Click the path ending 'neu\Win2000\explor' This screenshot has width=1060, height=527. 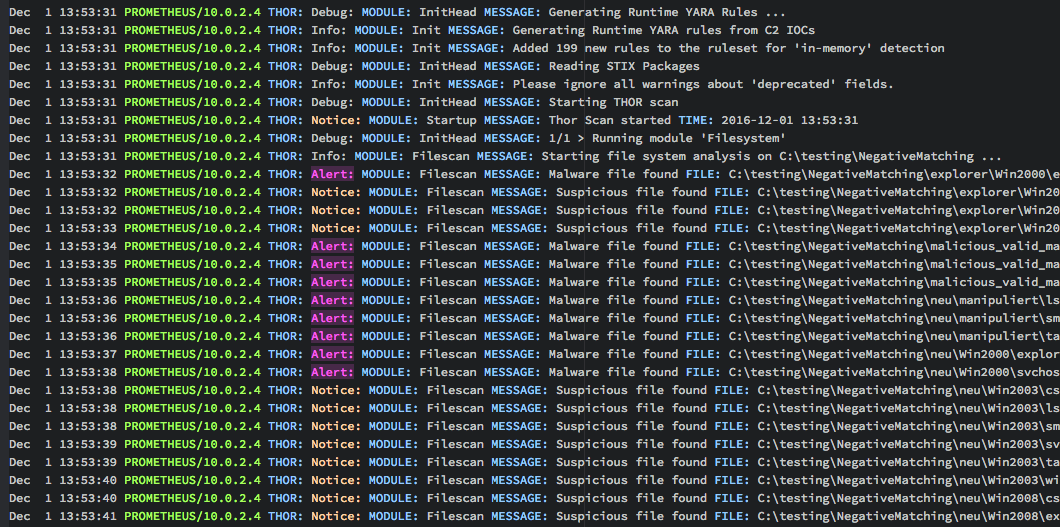coord(894,354)
